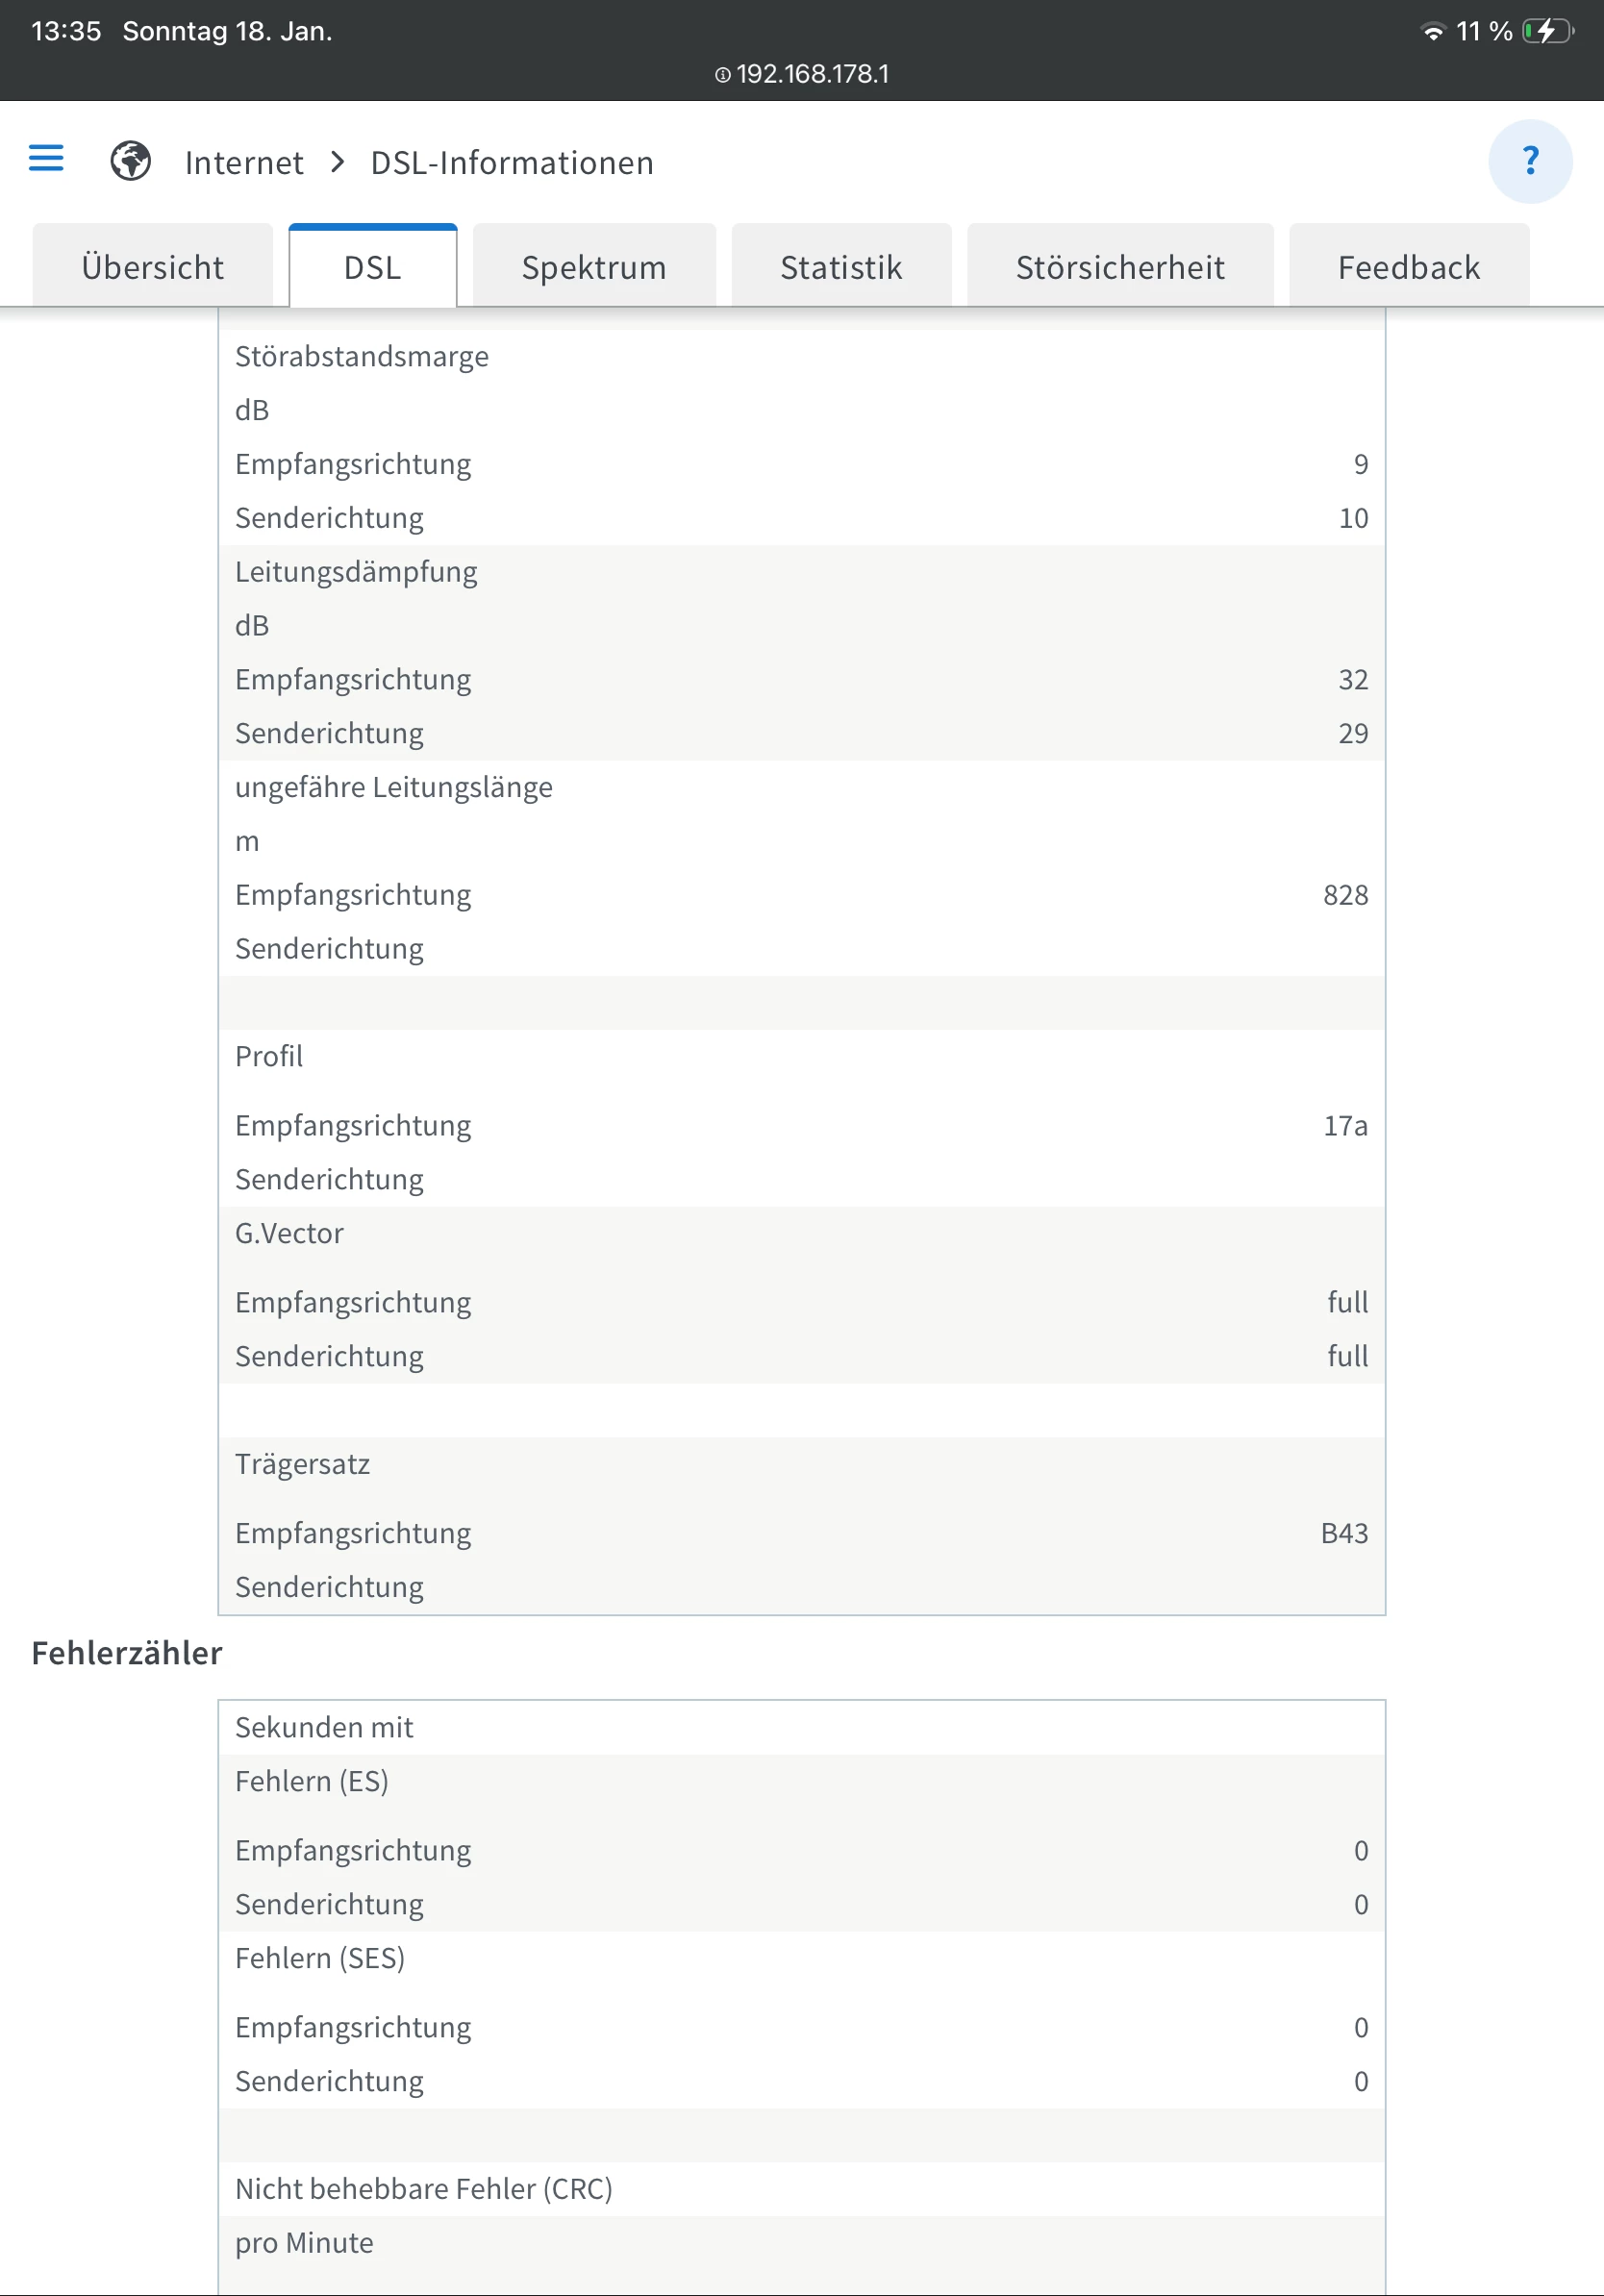Click the globe Internet icon
The image size is (1604, 2296).
(131, 161)
